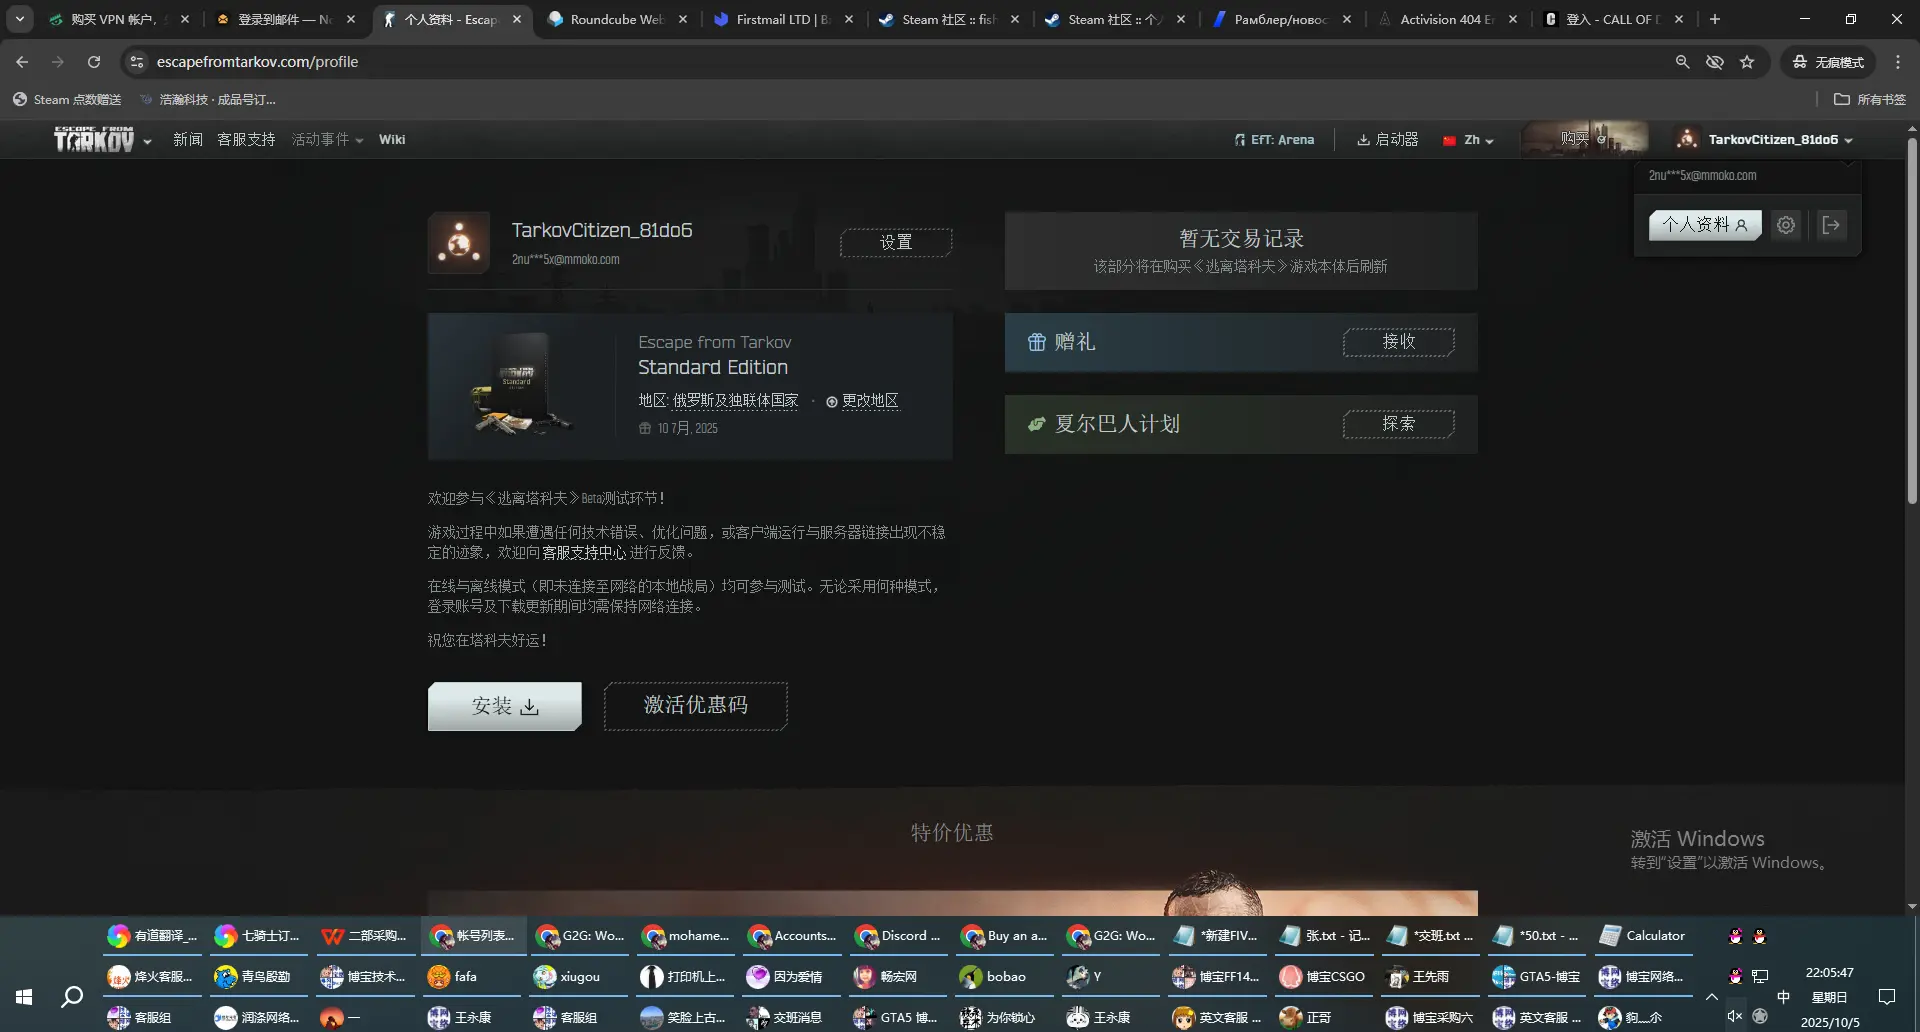Click the muted volume tray icon

click(x=1735, y=1016)
